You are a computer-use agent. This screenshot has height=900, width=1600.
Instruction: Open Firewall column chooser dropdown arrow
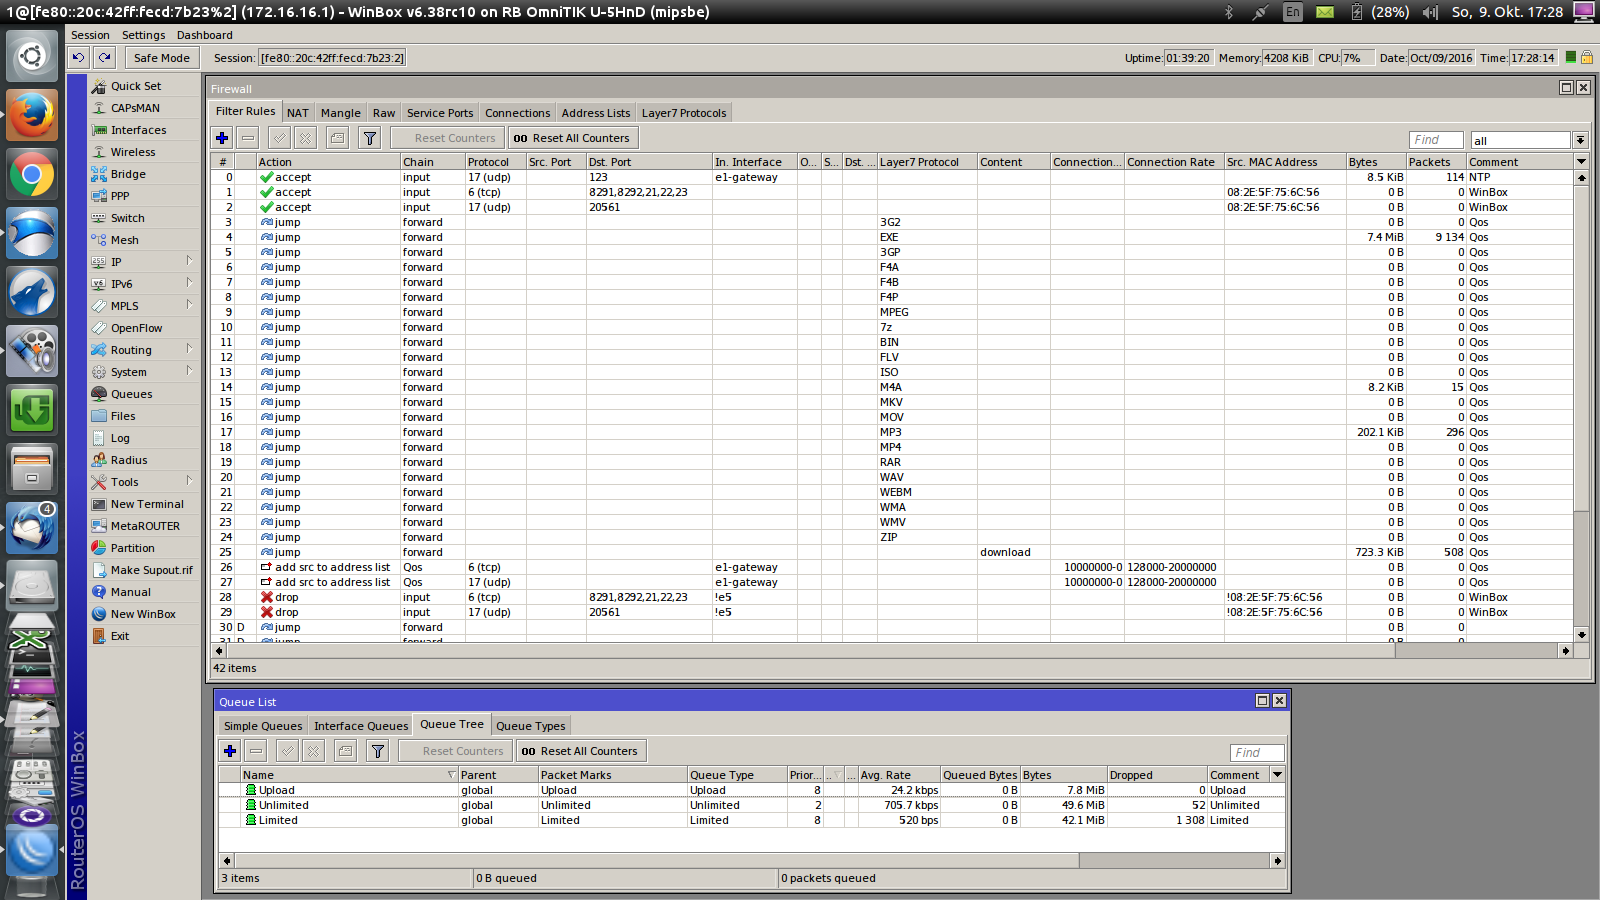[x=1581, y=162]
